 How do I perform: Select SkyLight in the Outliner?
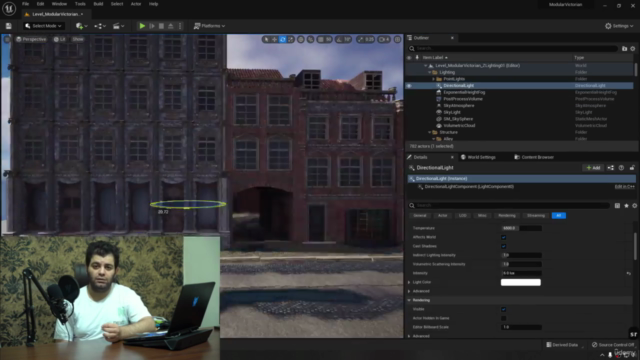coord(452,112)
